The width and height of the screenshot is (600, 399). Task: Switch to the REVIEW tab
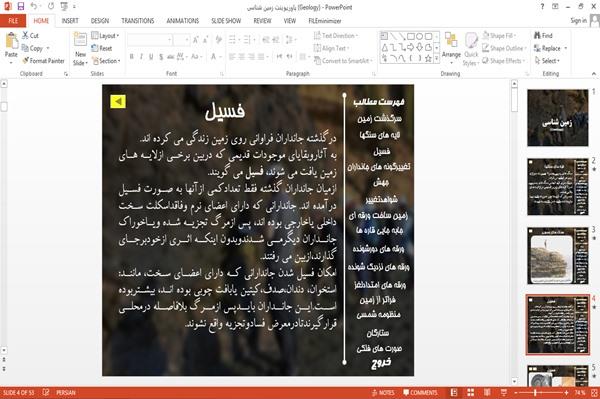coord(262,21)
